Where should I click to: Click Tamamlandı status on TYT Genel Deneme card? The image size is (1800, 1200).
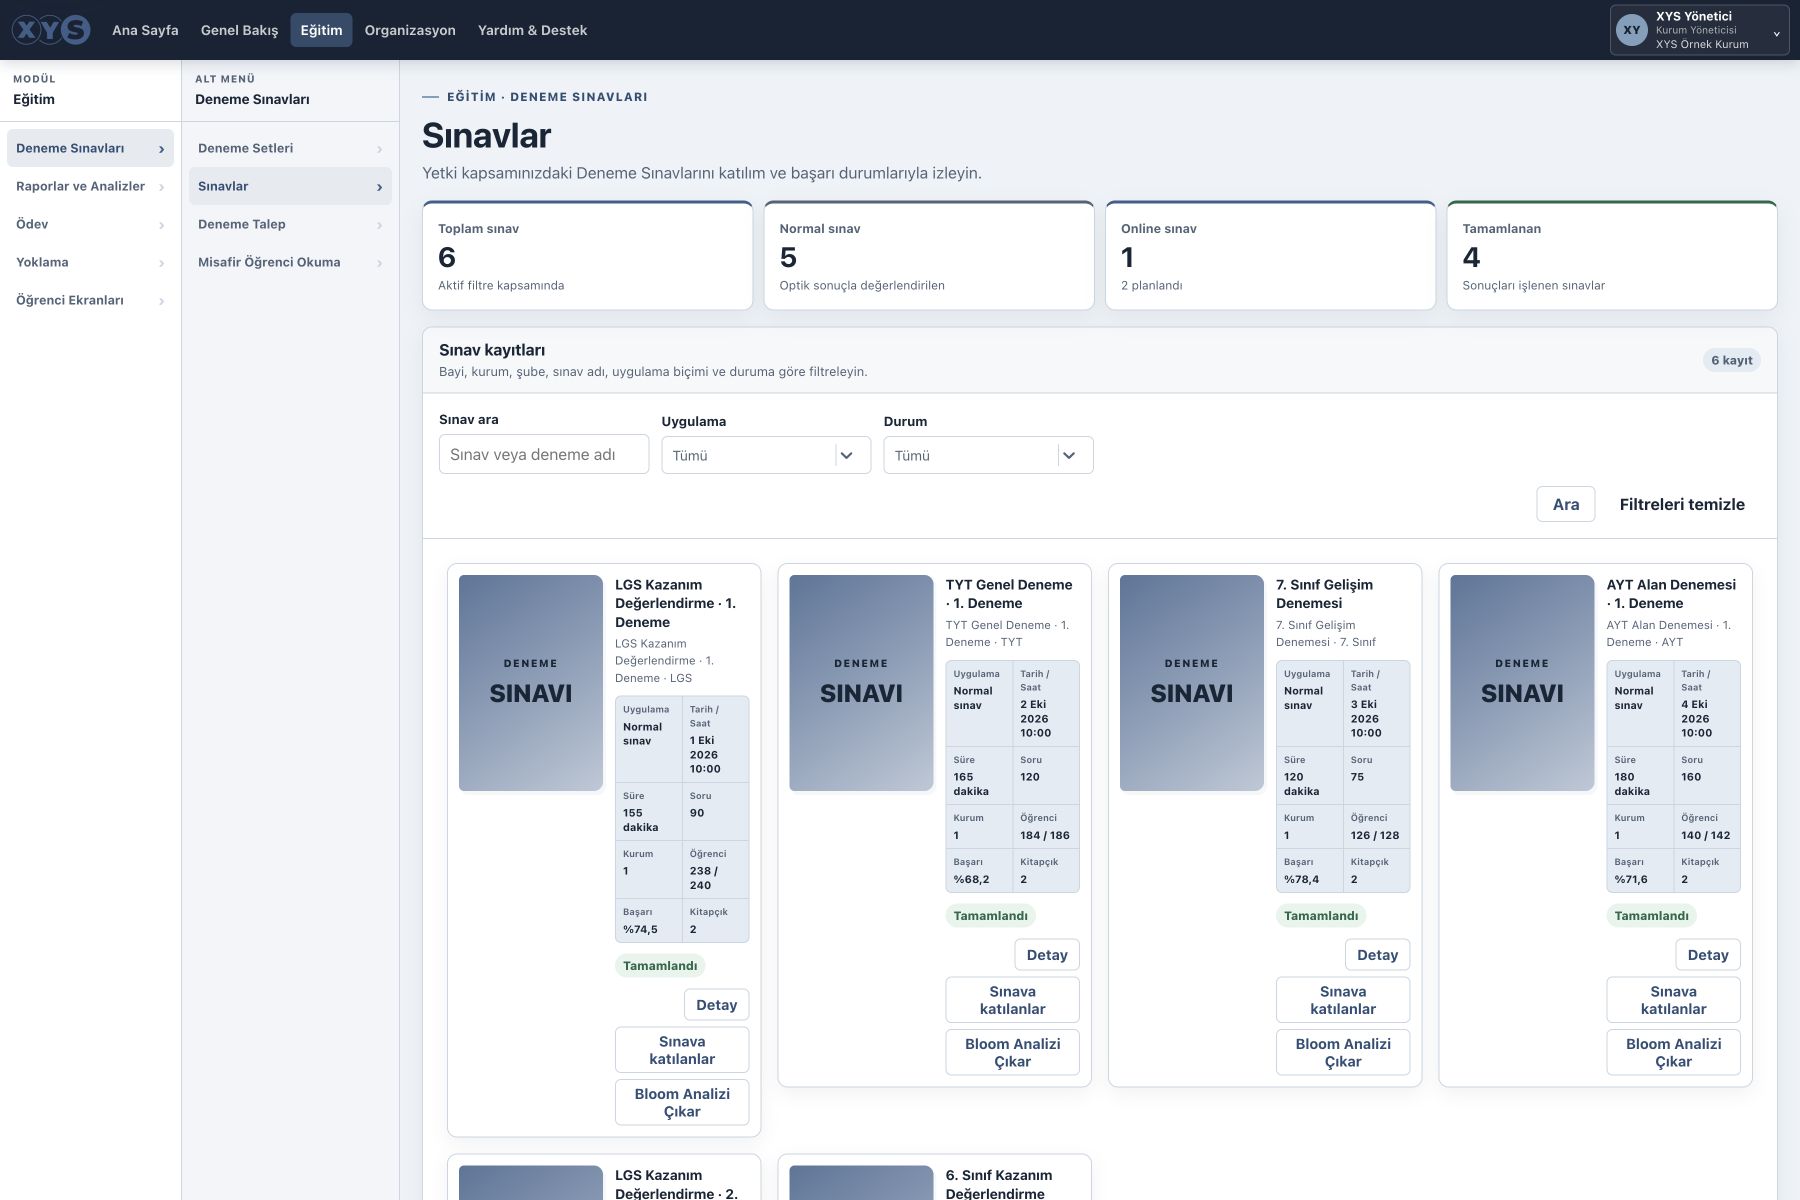pyautogui.click(x=990, y=916)
